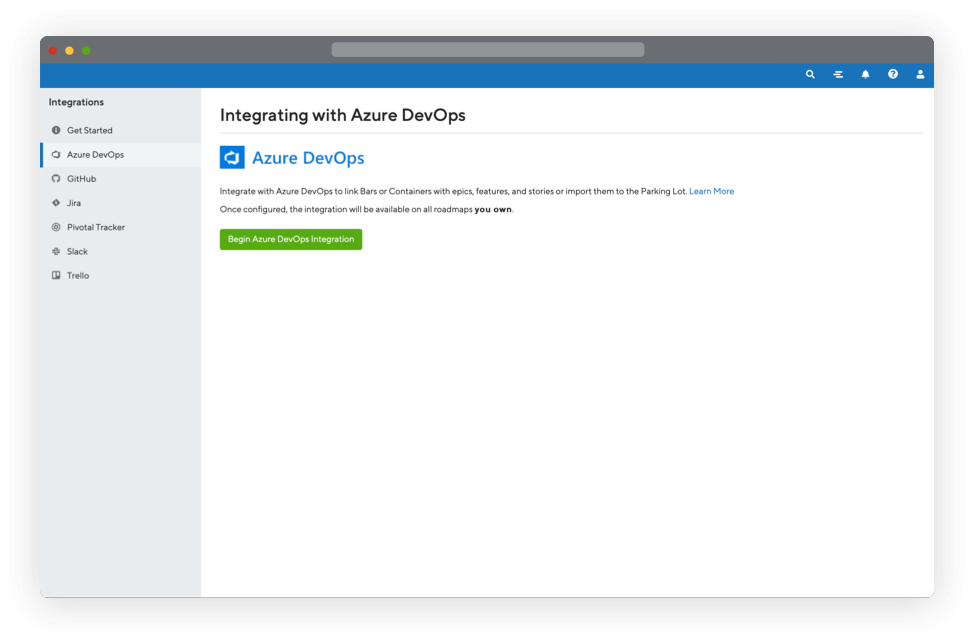Screen dimensions: 974x642
Task: Open the help question mark icon
Action: tap(893, 74)
